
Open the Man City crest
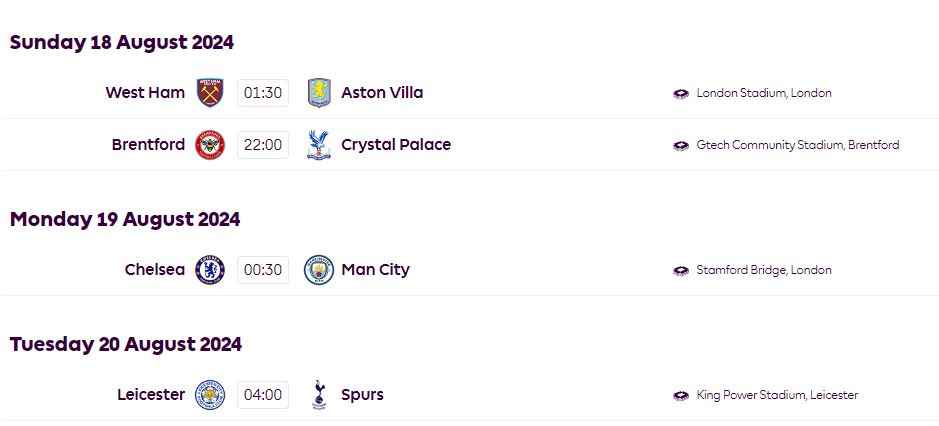319,270
